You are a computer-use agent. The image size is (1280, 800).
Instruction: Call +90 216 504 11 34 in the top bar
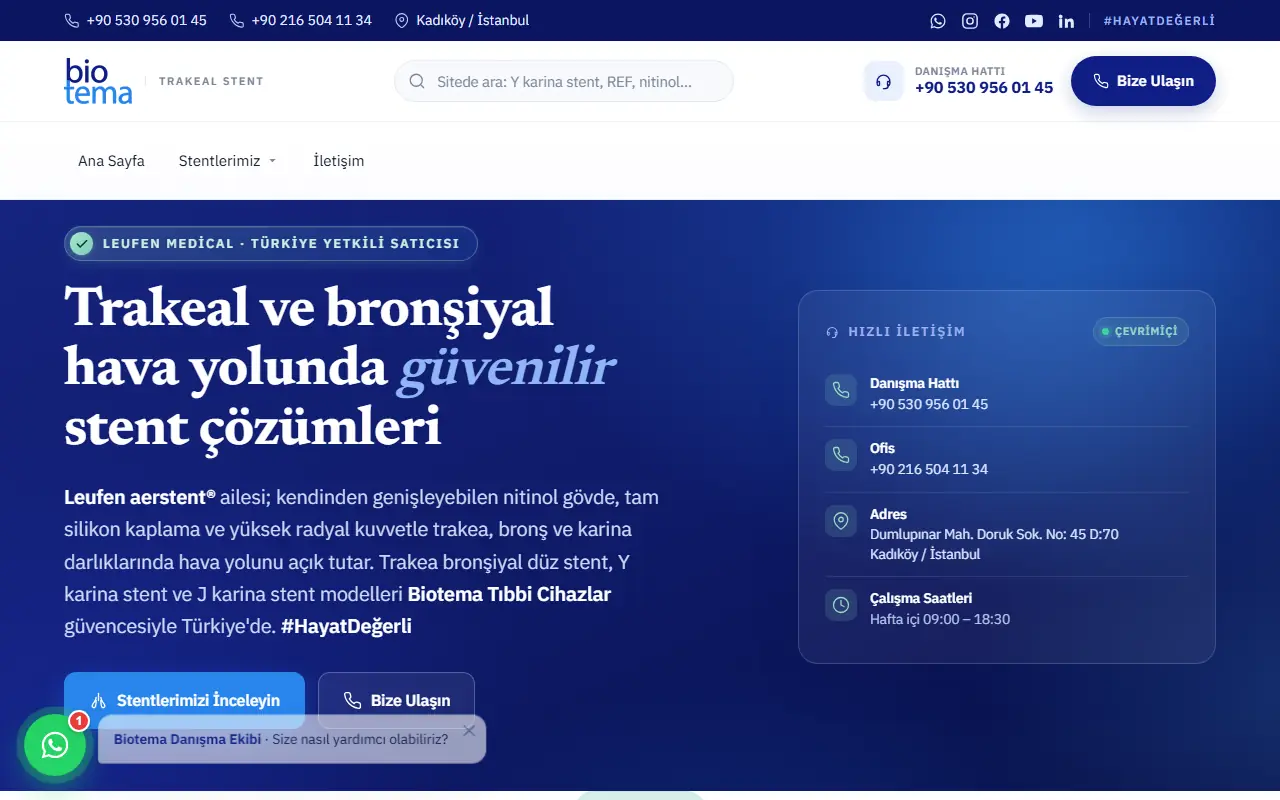pos(300,20)
